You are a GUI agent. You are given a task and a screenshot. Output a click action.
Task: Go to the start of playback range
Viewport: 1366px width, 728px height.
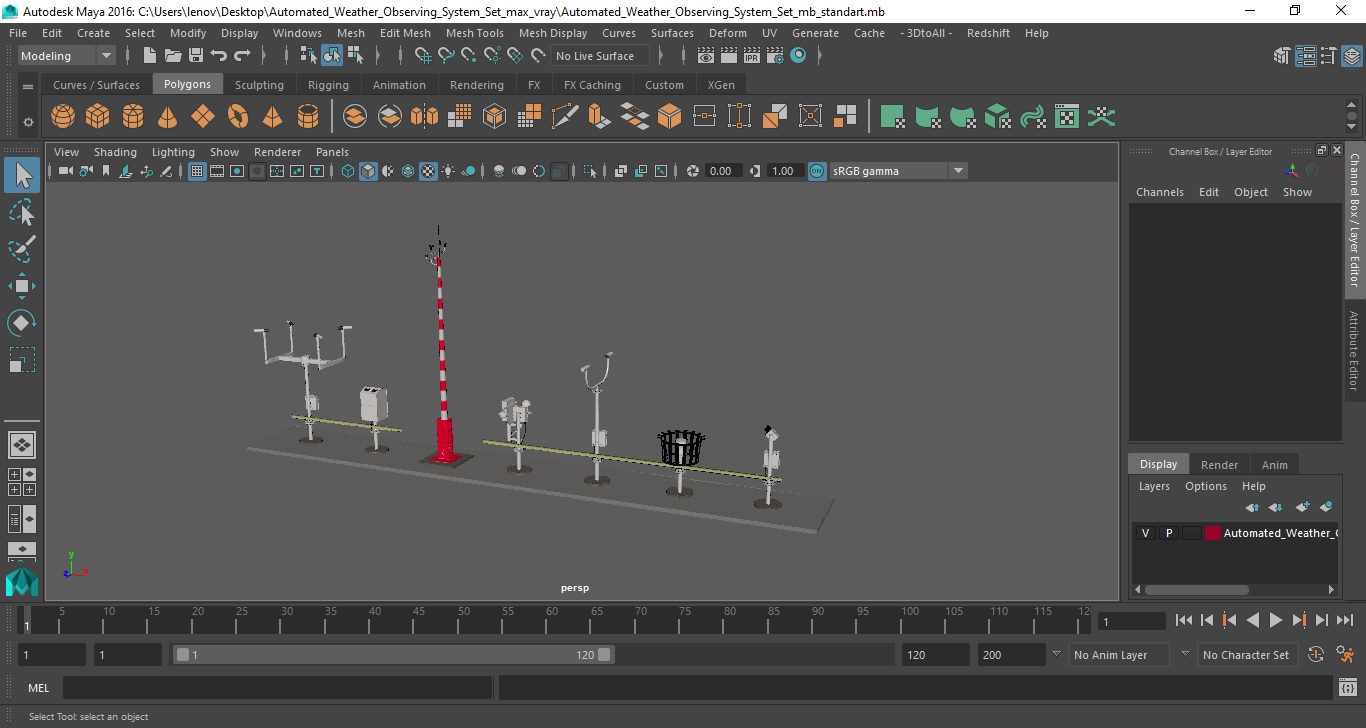point(1184,620)
